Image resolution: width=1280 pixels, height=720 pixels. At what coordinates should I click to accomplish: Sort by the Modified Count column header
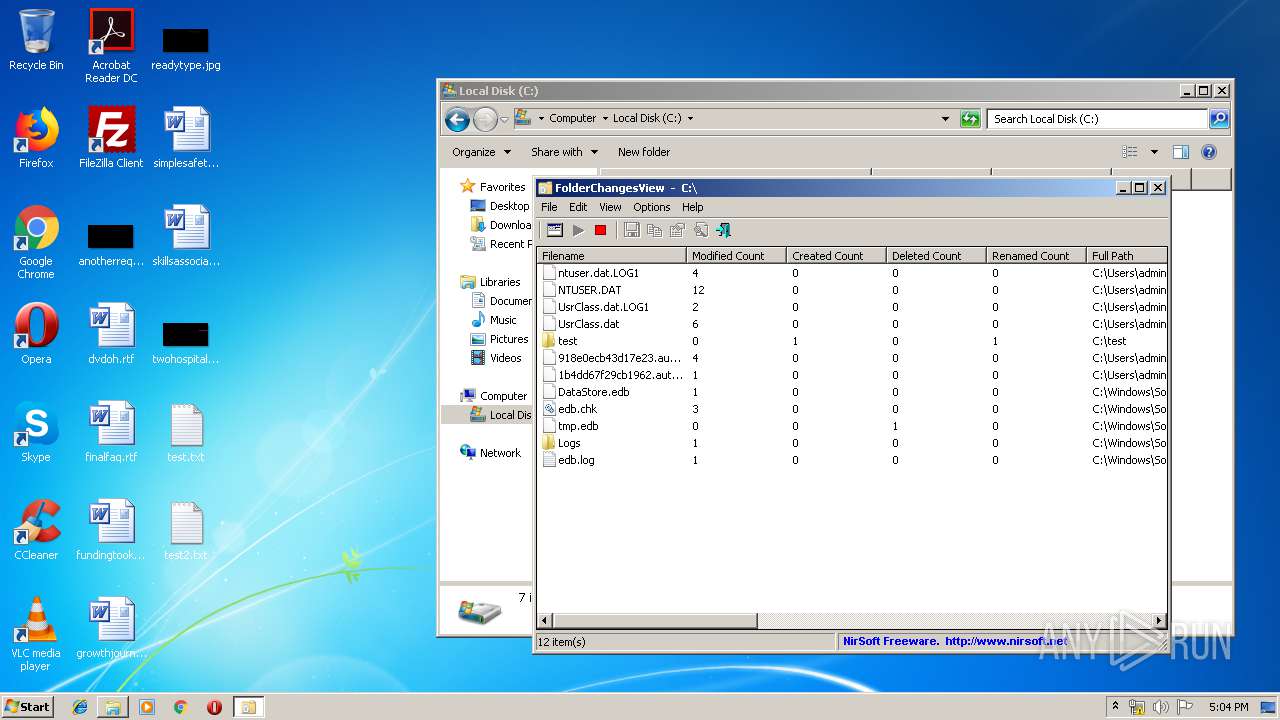click(736, 256)
